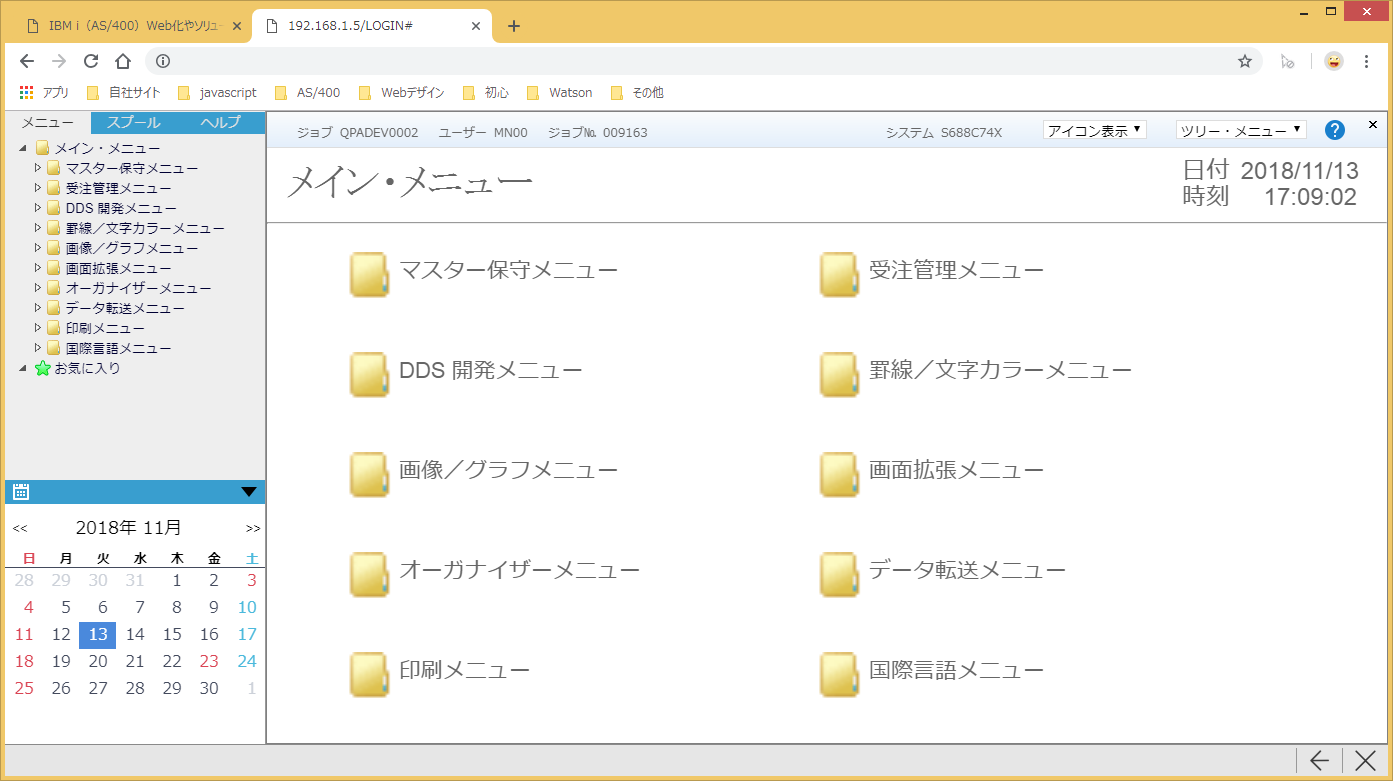Open the 国際言語メニュー link in main panel

coord(956,670)
